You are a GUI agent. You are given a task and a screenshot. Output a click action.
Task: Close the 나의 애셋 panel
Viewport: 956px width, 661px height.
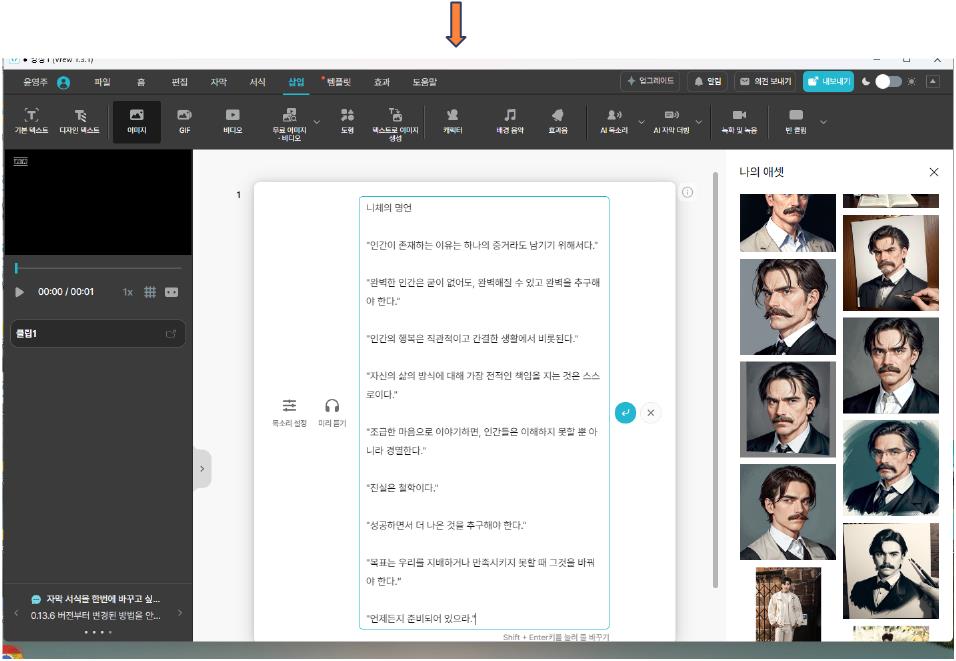933,172
